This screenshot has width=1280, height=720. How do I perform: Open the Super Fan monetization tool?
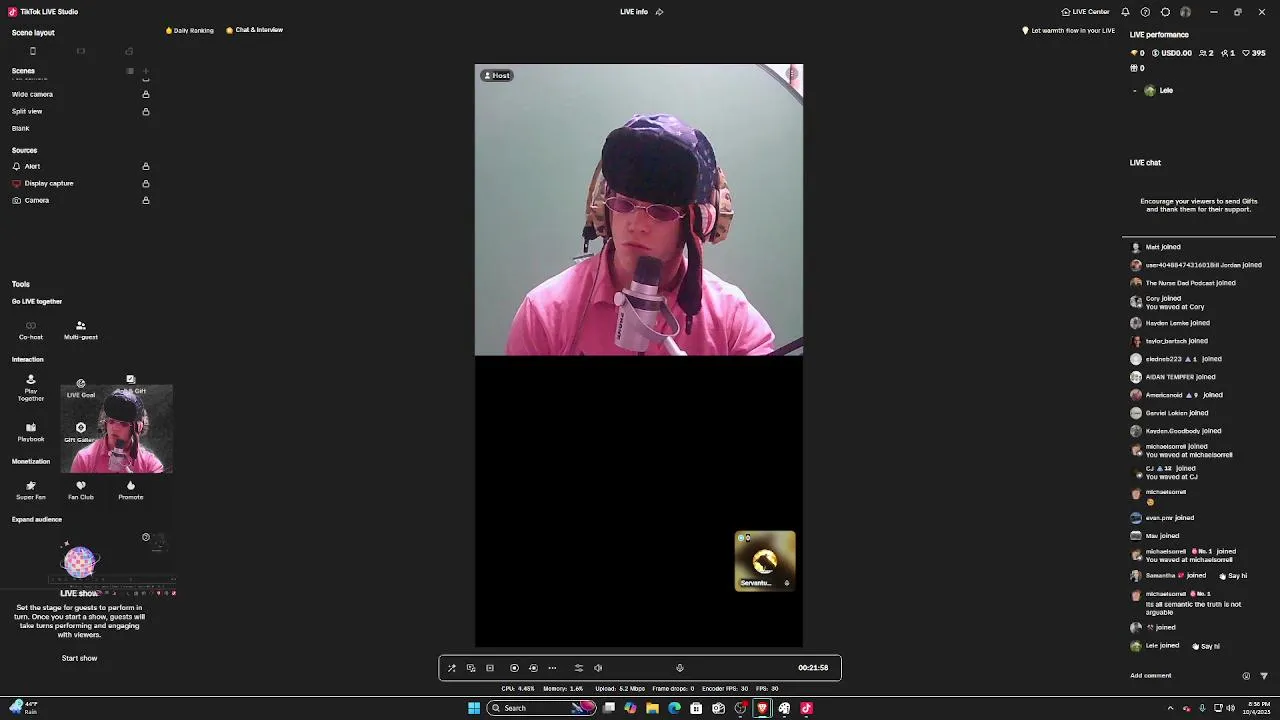[x=31, y=490]
